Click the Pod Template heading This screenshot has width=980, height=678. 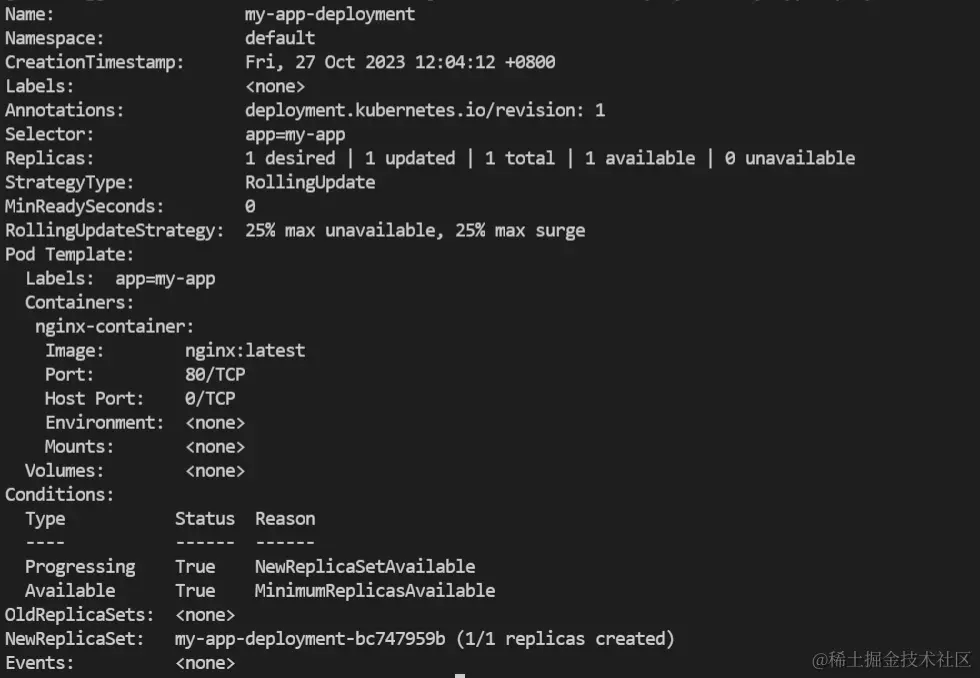(69, 254)
